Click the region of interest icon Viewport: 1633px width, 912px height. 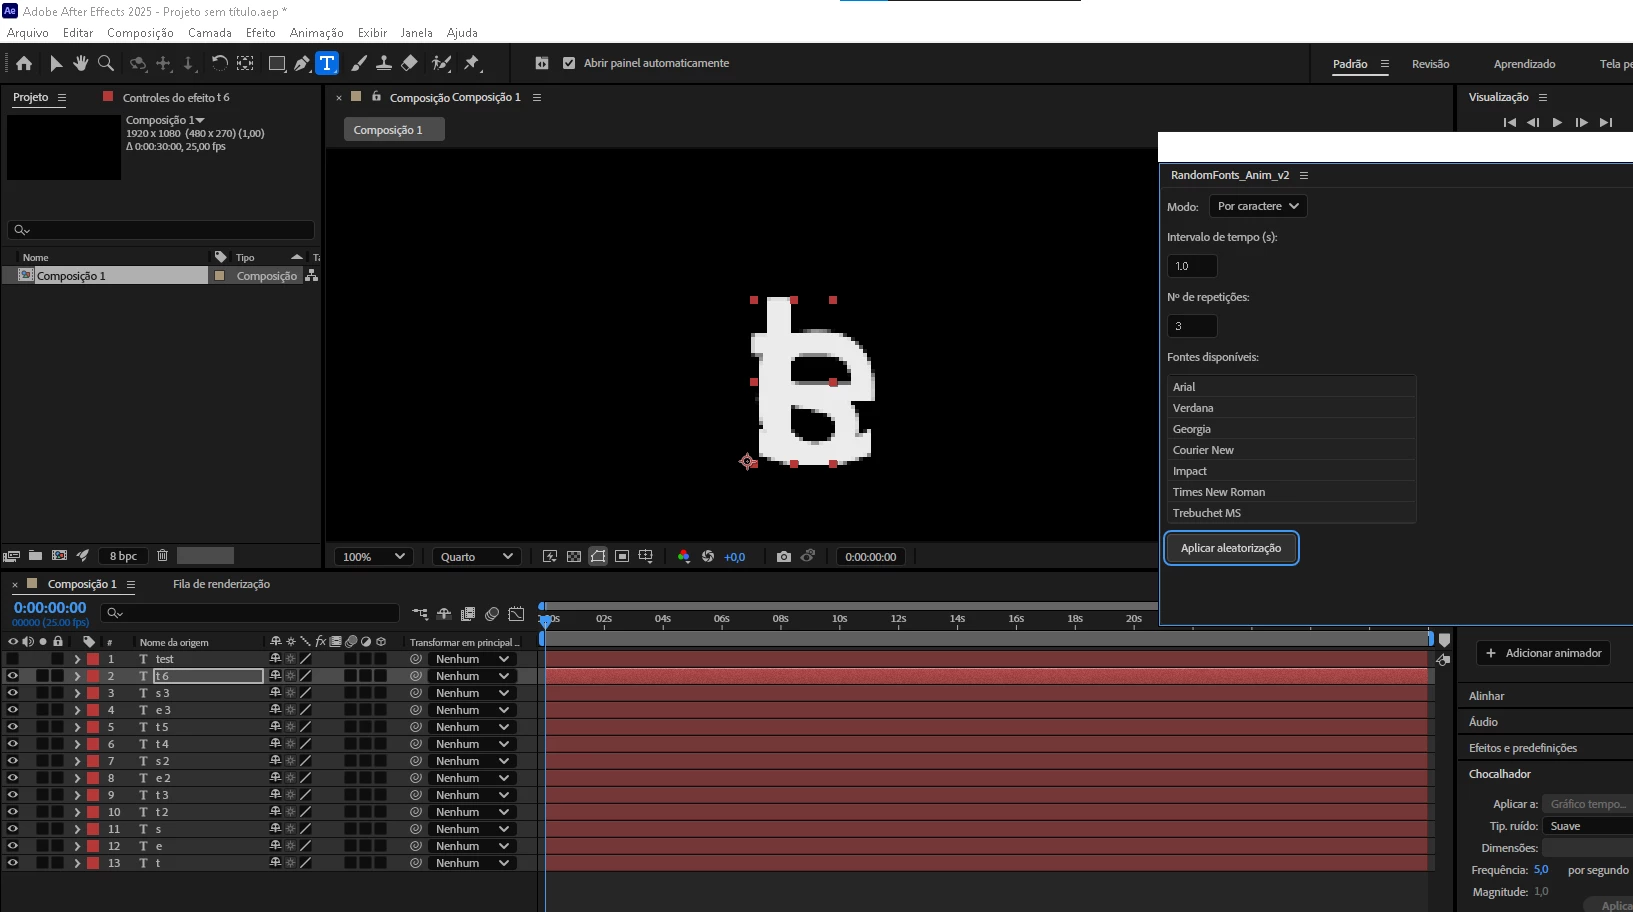(x=622, y=556)
